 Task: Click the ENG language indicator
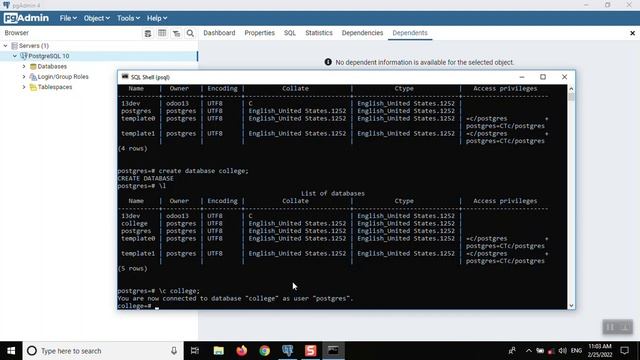click(x=576, y=351)
